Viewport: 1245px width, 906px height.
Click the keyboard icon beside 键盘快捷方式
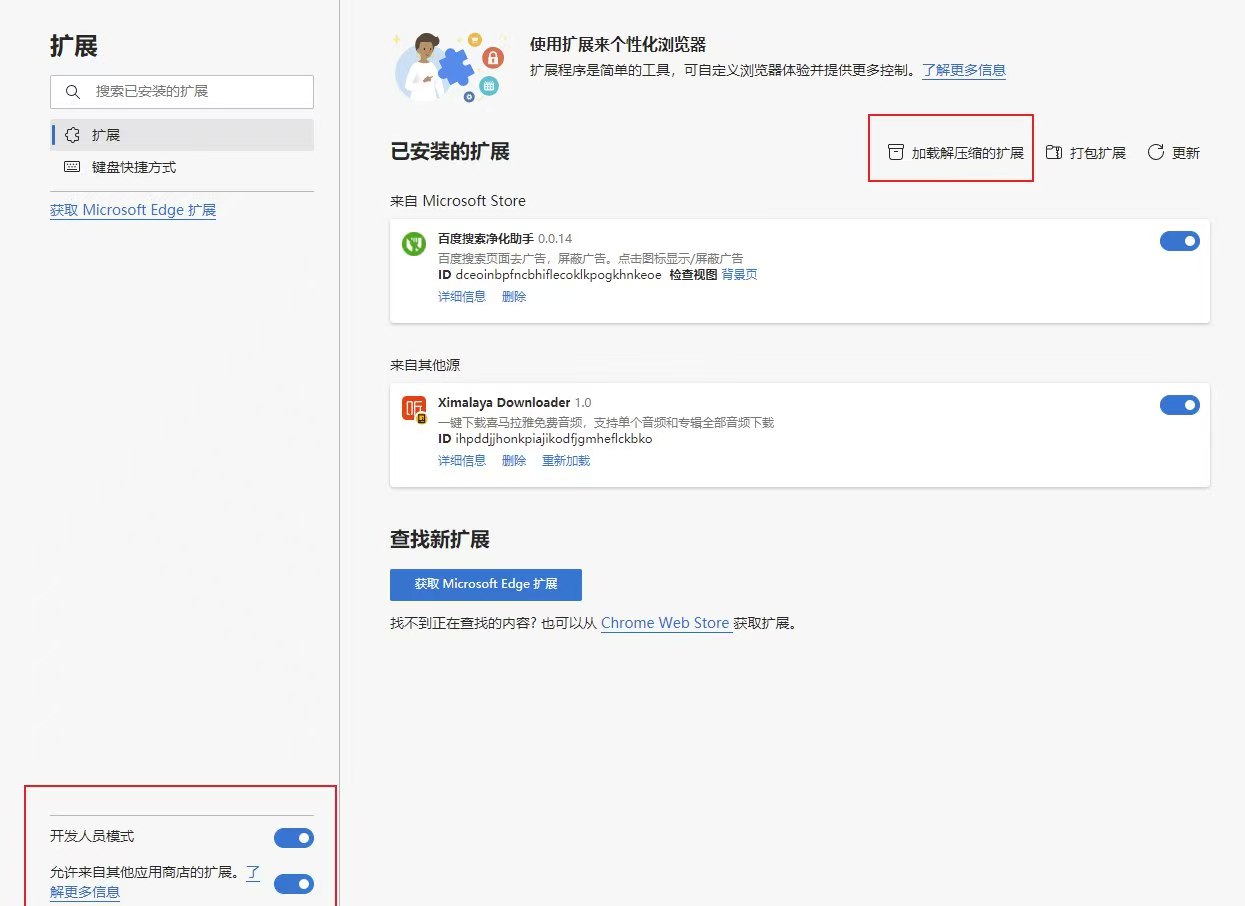pos(72,167)
